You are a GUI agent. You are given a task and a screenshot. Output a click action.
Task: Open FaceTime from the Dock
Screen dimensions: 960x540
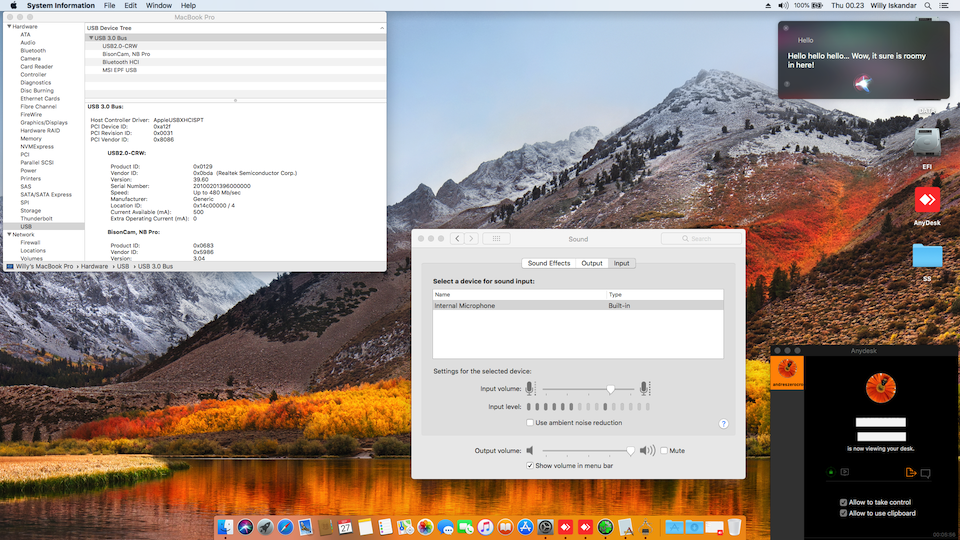[465, 527]
